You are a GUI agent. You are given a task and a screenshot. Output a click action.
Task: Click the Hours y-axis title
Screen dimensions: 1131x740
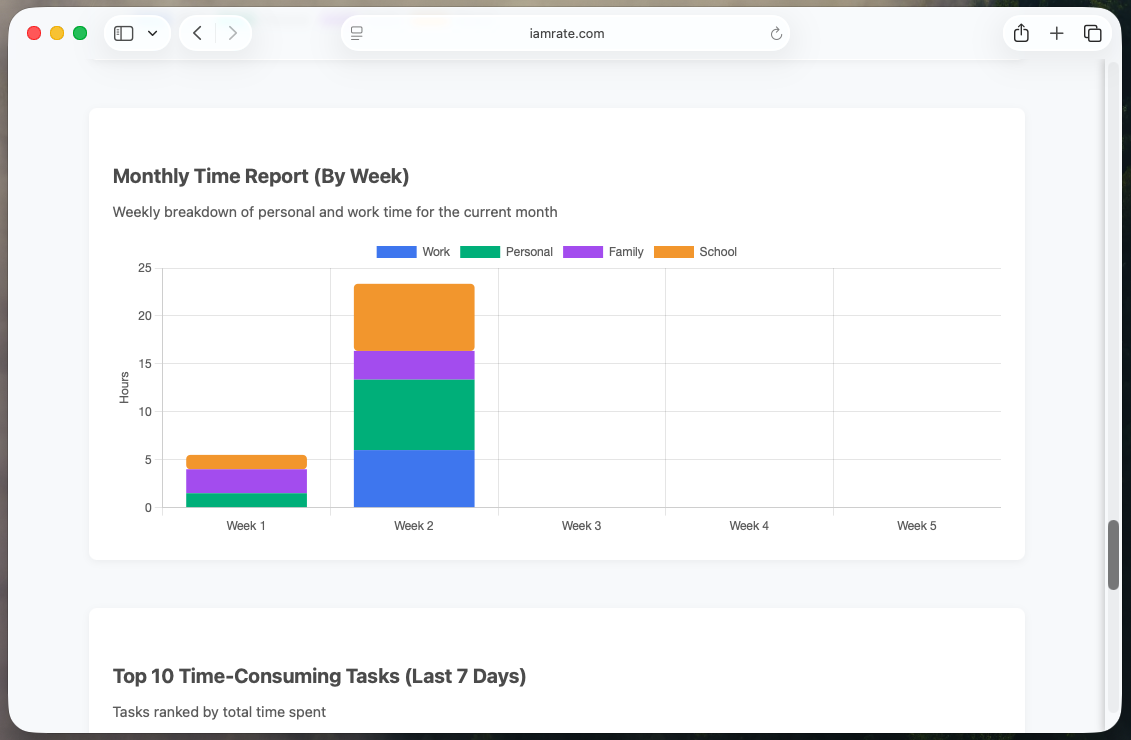coord(124,387)
